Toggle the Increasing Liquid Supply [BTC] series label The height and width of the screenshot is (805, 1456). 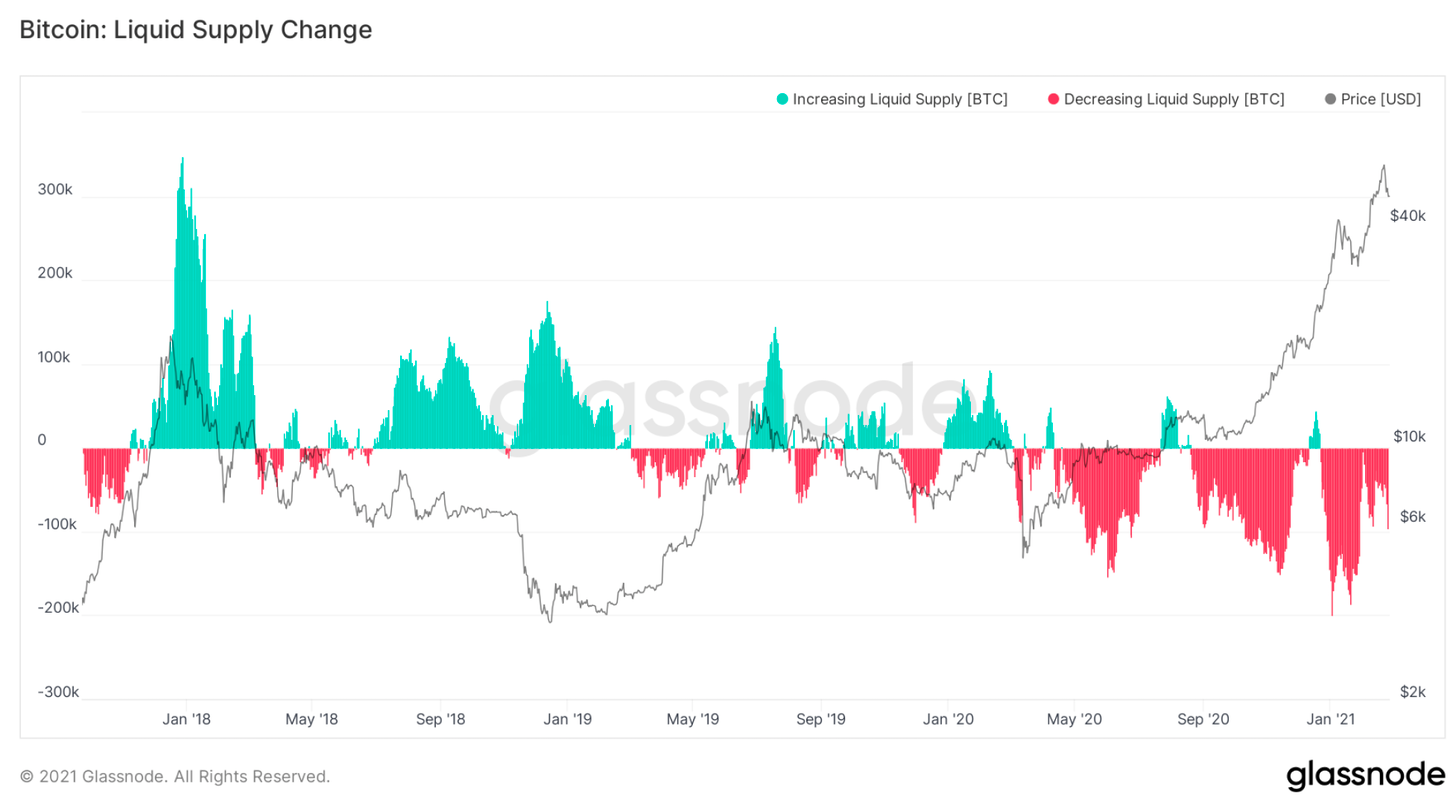click(x=900, y=99)
